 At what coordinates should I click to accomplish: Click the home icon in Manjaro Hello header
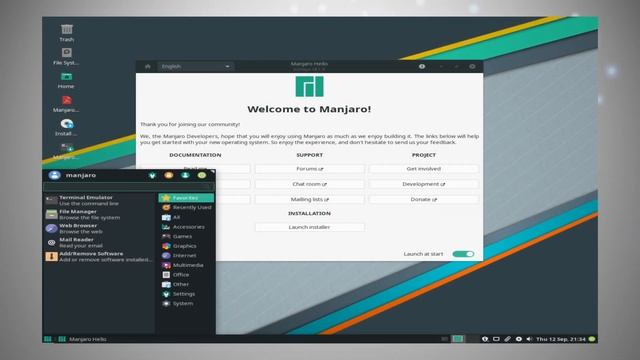(x=148, y=66)
